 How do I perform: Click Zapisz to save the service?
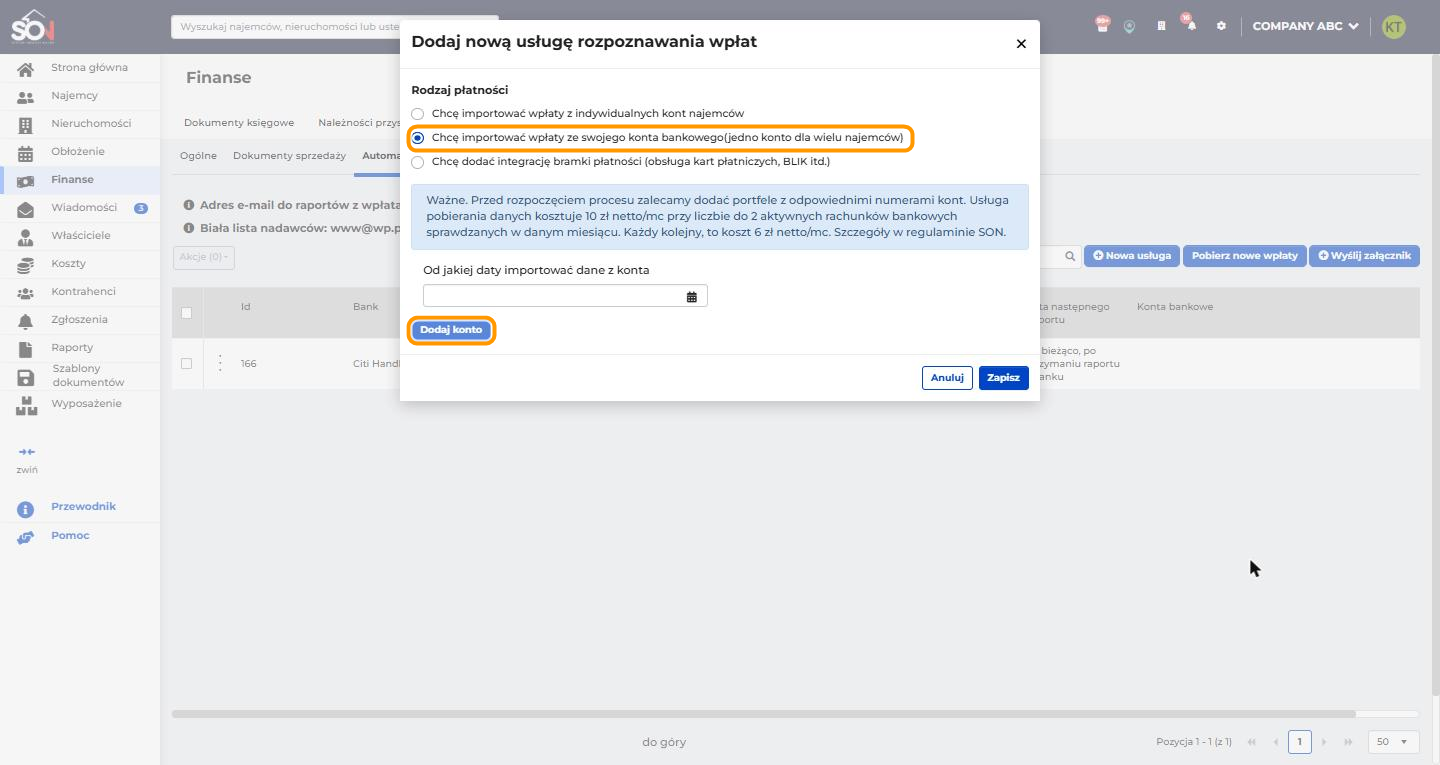(x=1003, y=378)
